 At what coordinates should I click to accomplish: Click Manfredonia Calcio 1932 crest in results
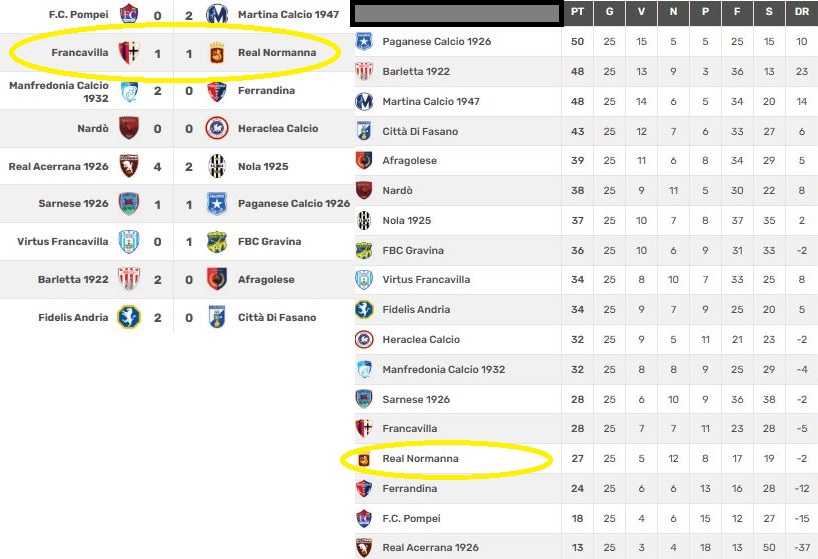pyautogui.click(x=129, y=91)
